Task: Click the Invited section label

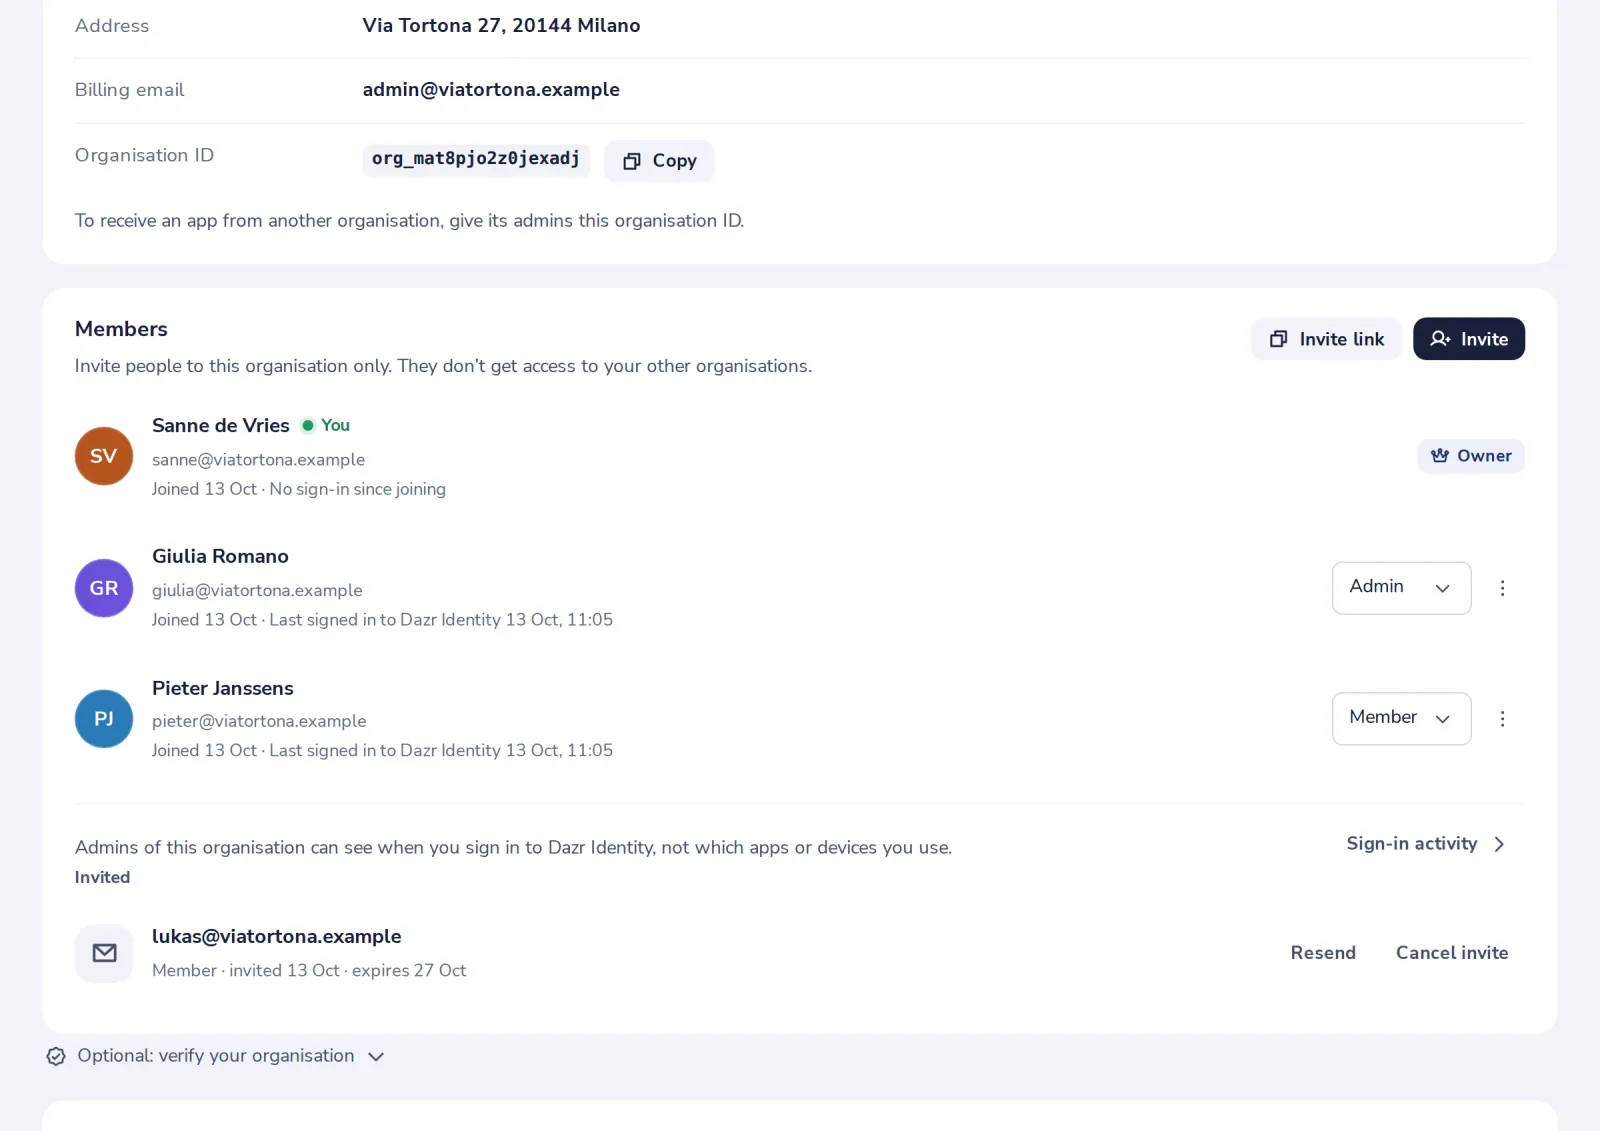Action: coord(102,877)
